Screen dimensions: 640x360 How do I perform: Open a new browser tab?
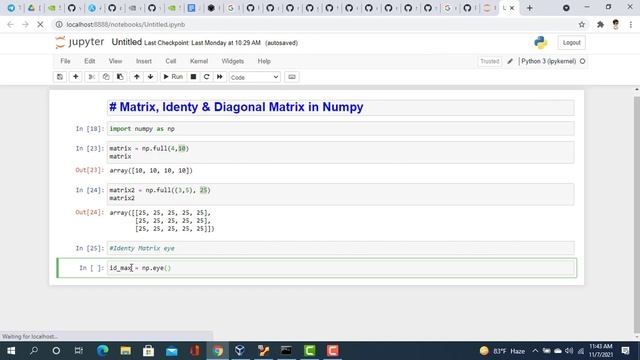[529, 8]
